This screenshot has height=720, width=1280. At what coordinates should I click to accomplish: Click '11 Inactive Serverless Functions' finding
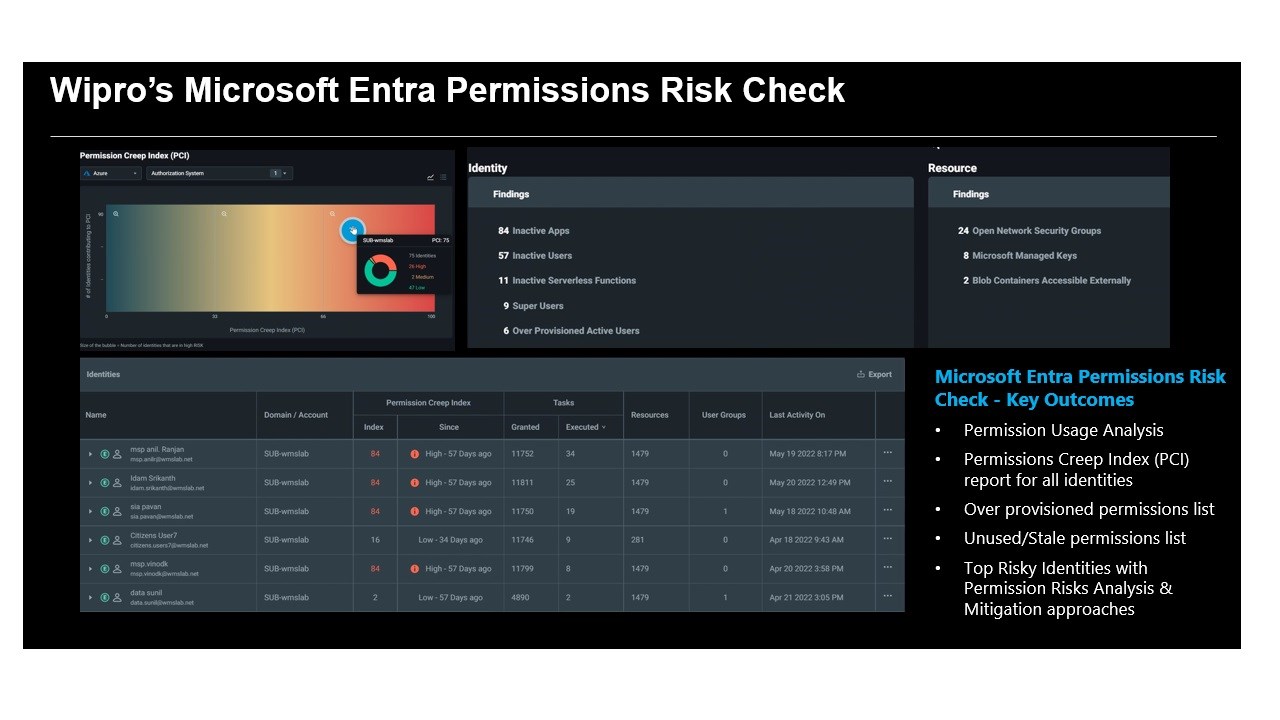[x=567, y=281]
